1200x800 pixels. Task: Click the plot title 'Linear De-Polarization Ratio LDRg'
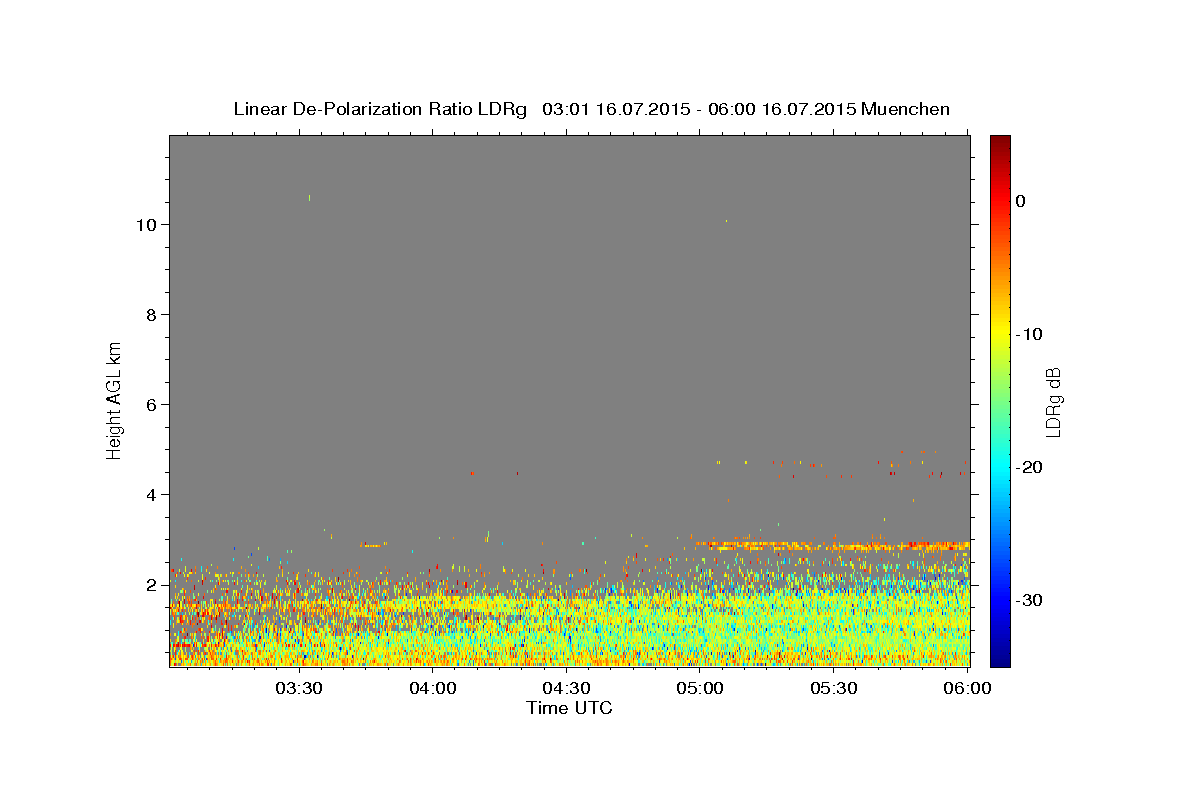pos(379,109)
